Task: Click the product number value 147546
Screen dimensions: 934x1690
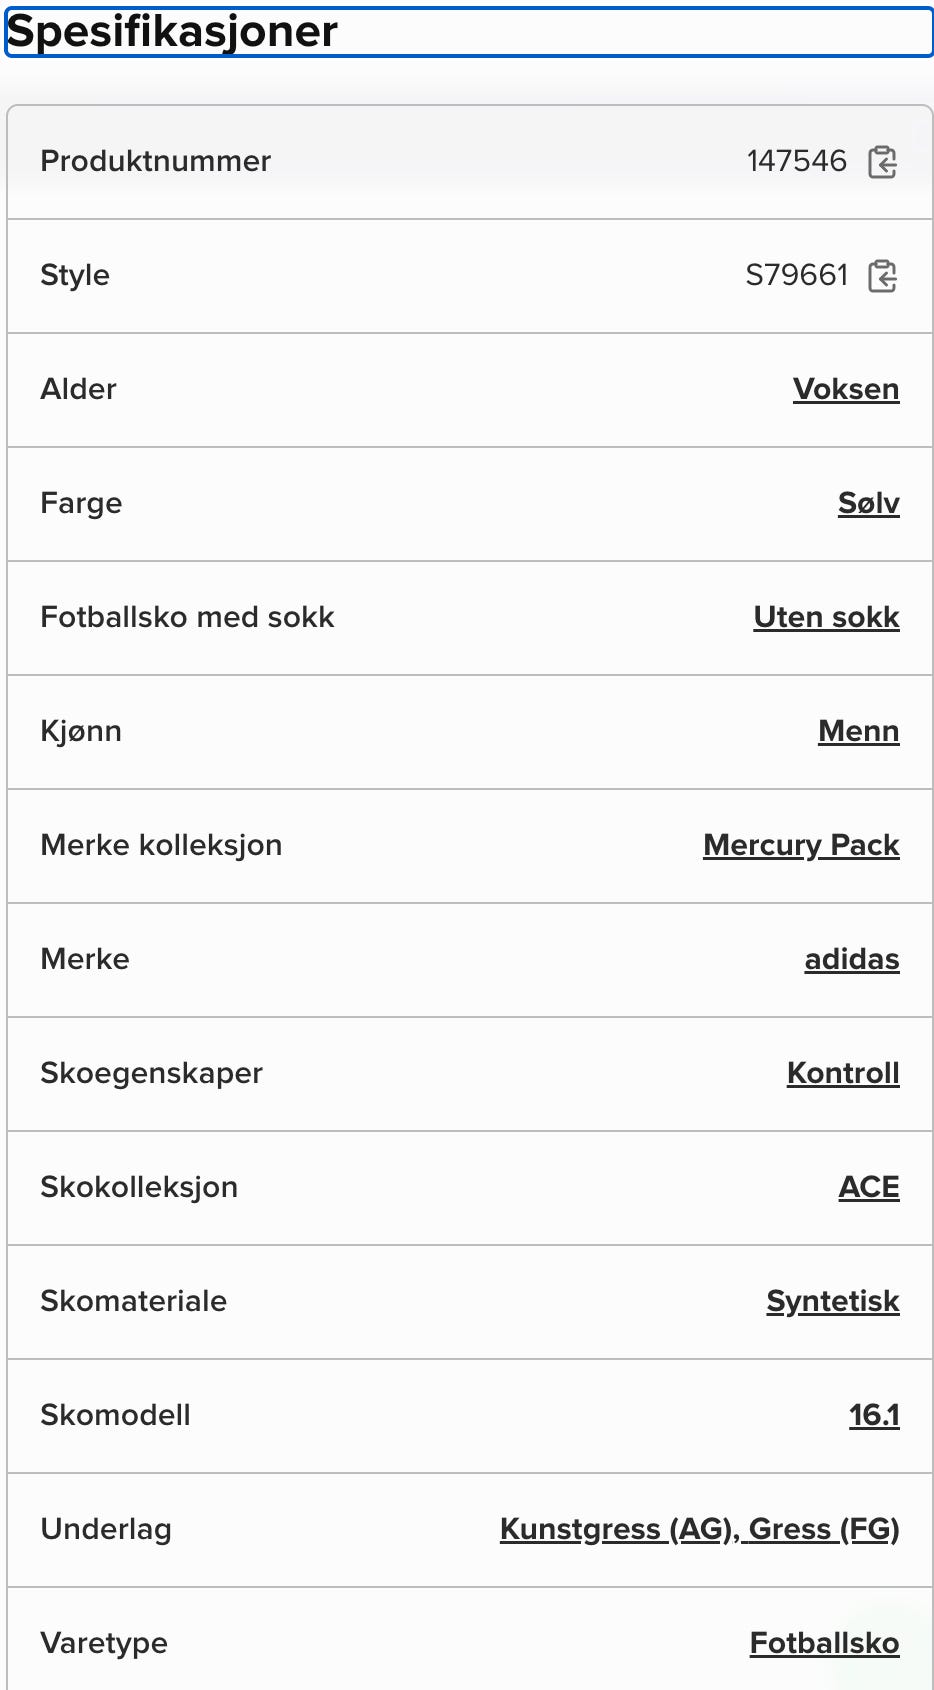Action: tap(796, 161)
